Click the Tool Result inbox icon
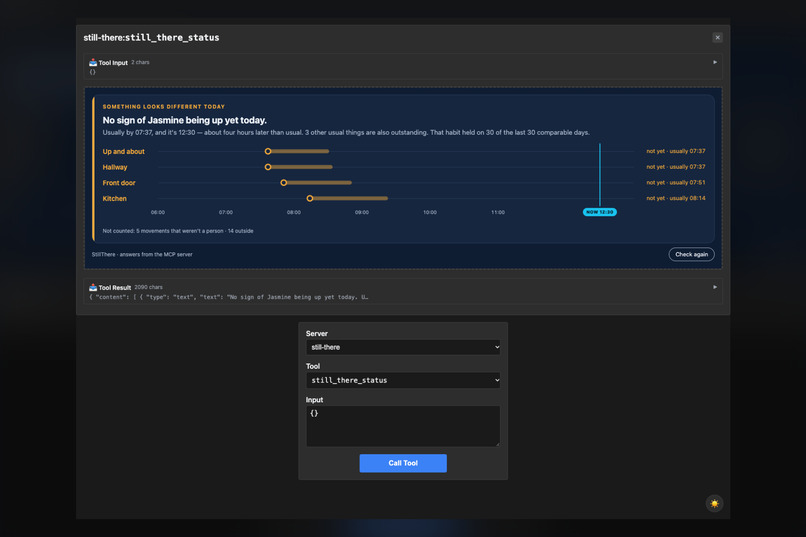 tap(93, 287)
